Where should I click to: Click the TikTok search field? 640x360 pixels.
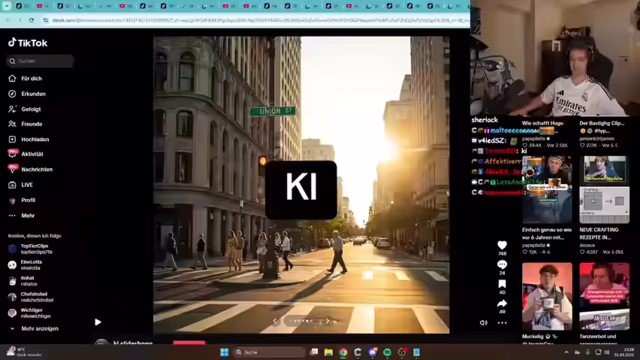40,61
